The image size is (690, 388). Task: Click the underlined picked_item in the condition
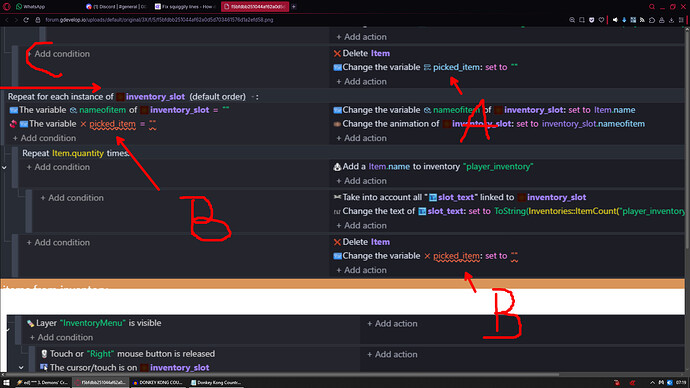click(112, 124)
